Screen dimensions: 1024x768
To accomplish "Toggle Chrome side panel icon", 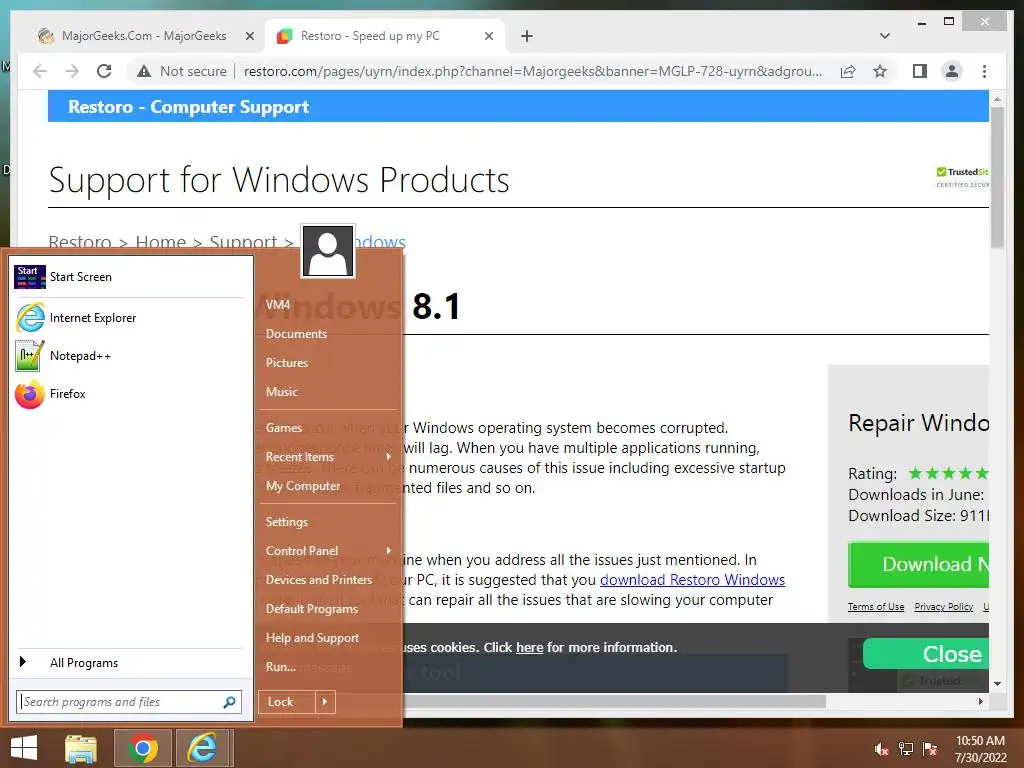I will tap(920, 71).
